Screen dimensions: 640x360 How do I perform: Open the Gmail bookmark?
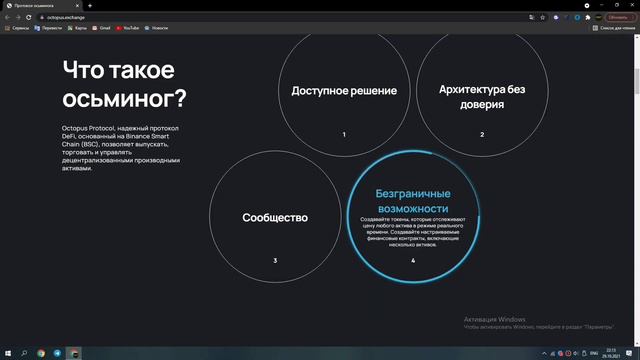point(101,28)
